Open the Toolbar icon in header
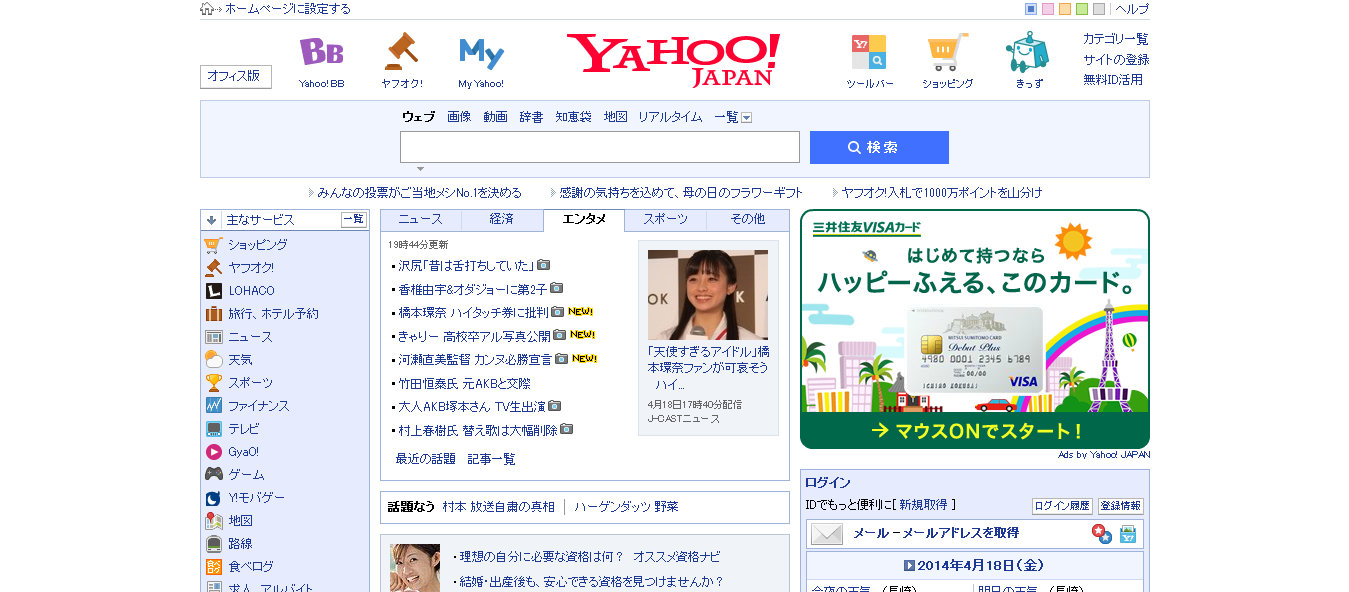The width and height of the screenshot is (1349, 592). (868, 52)
